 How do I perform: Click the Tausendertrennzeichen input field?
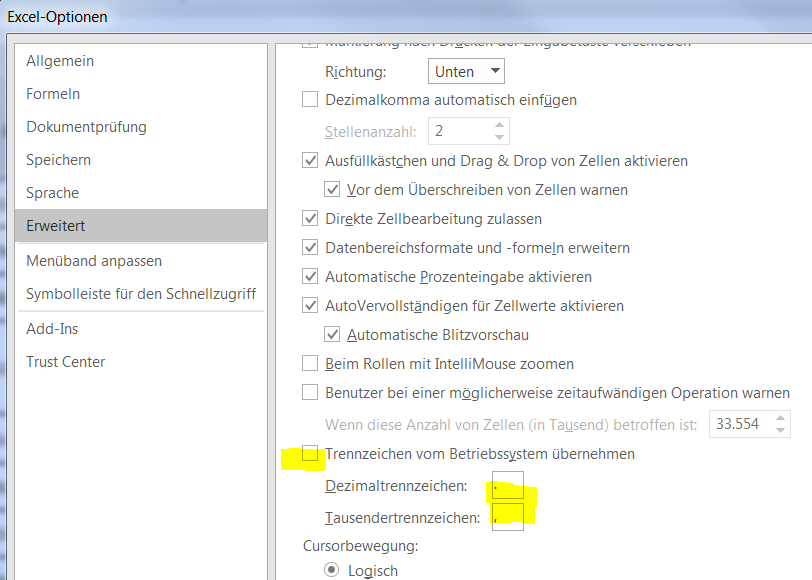click(508, 517)
